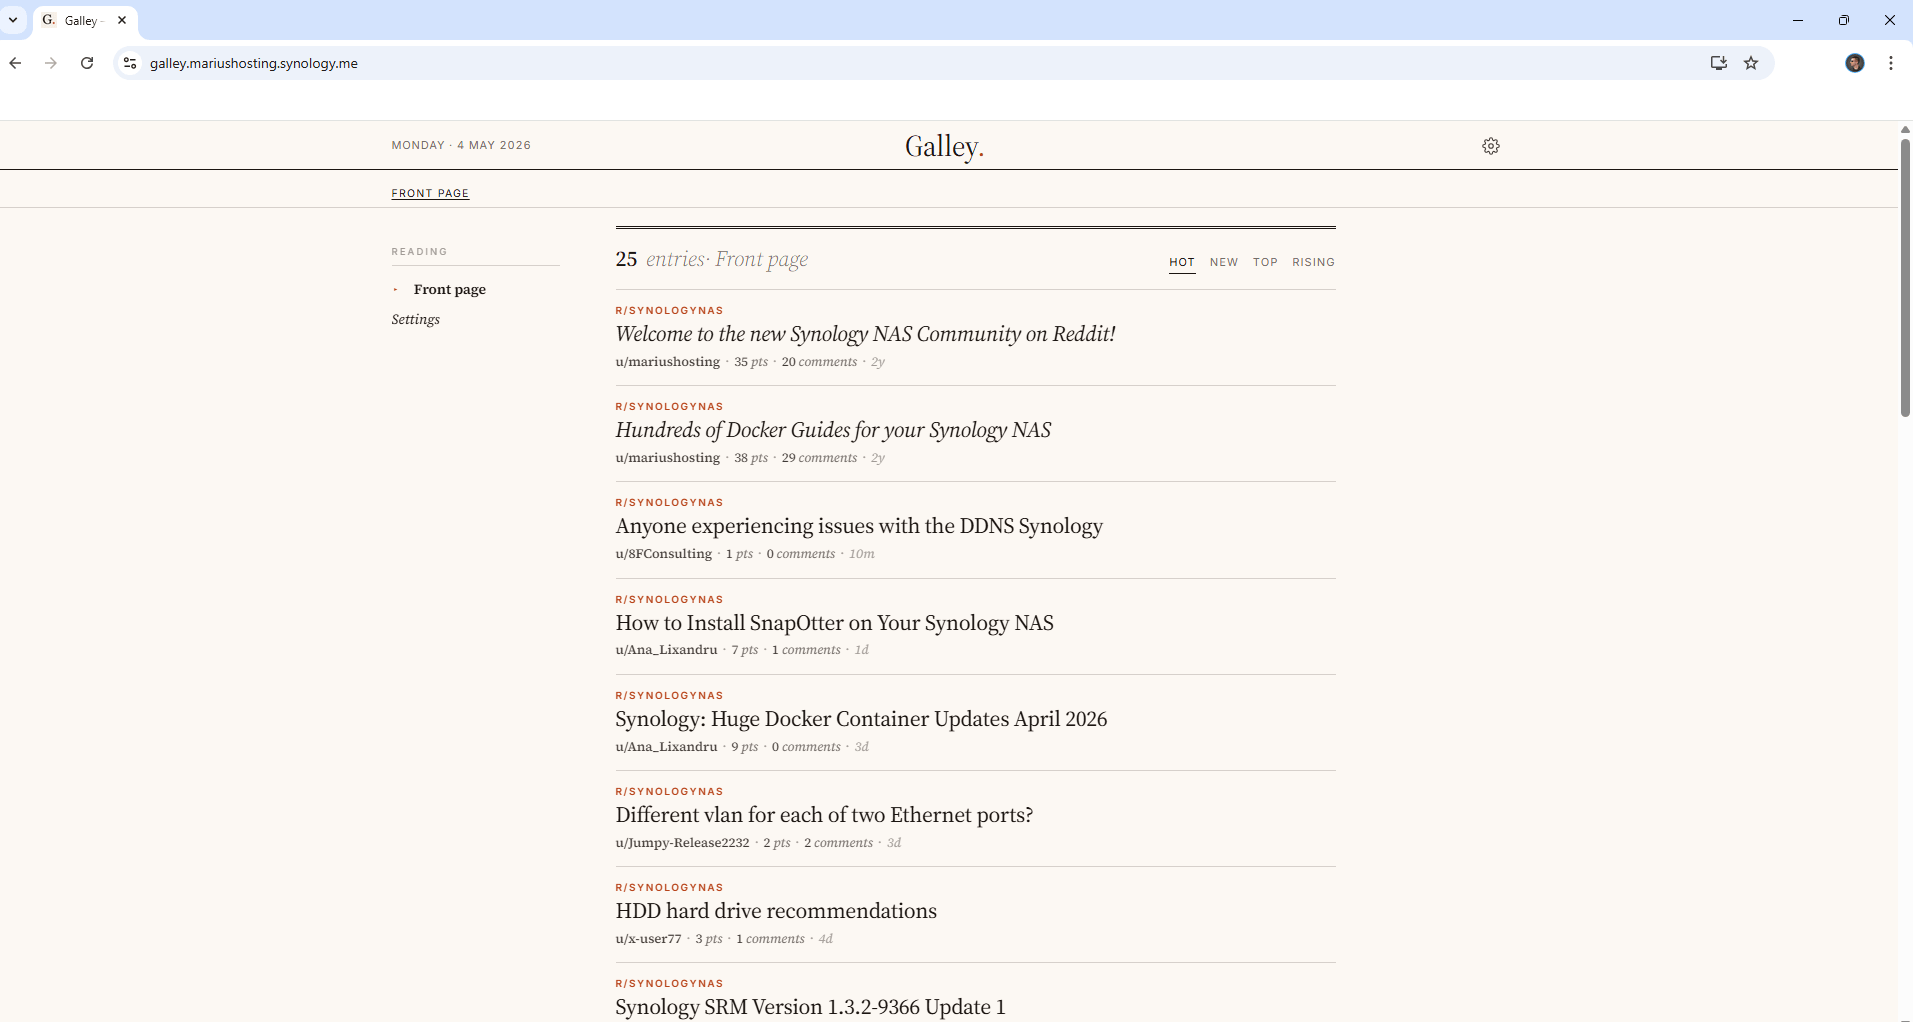1913x1022 pixels.
Task: Click '1 comments' on the HDD recommendations post
Action: click(x=770, y=939)
